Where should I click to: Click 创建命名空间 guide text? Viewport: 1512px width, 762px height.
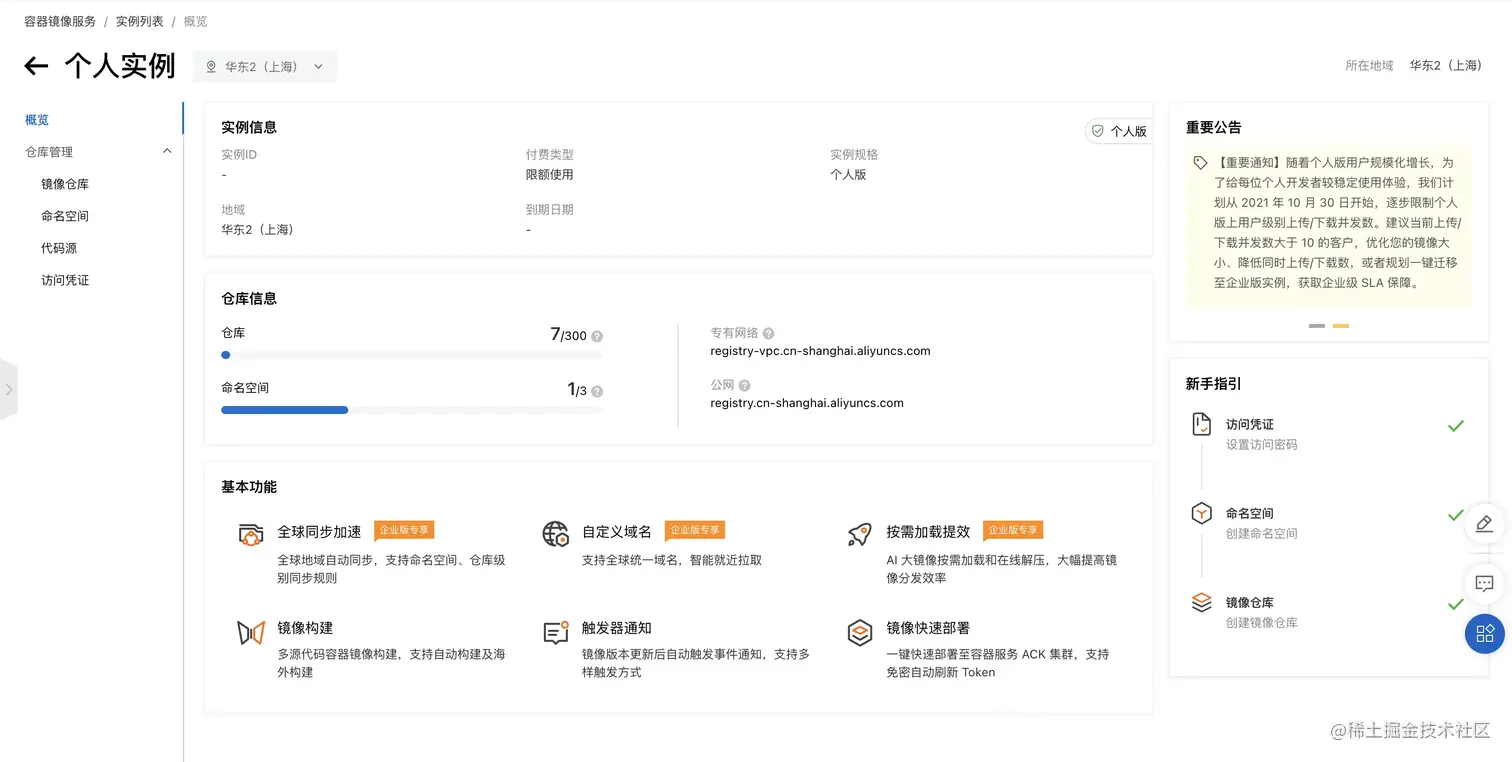(1262, 534)
